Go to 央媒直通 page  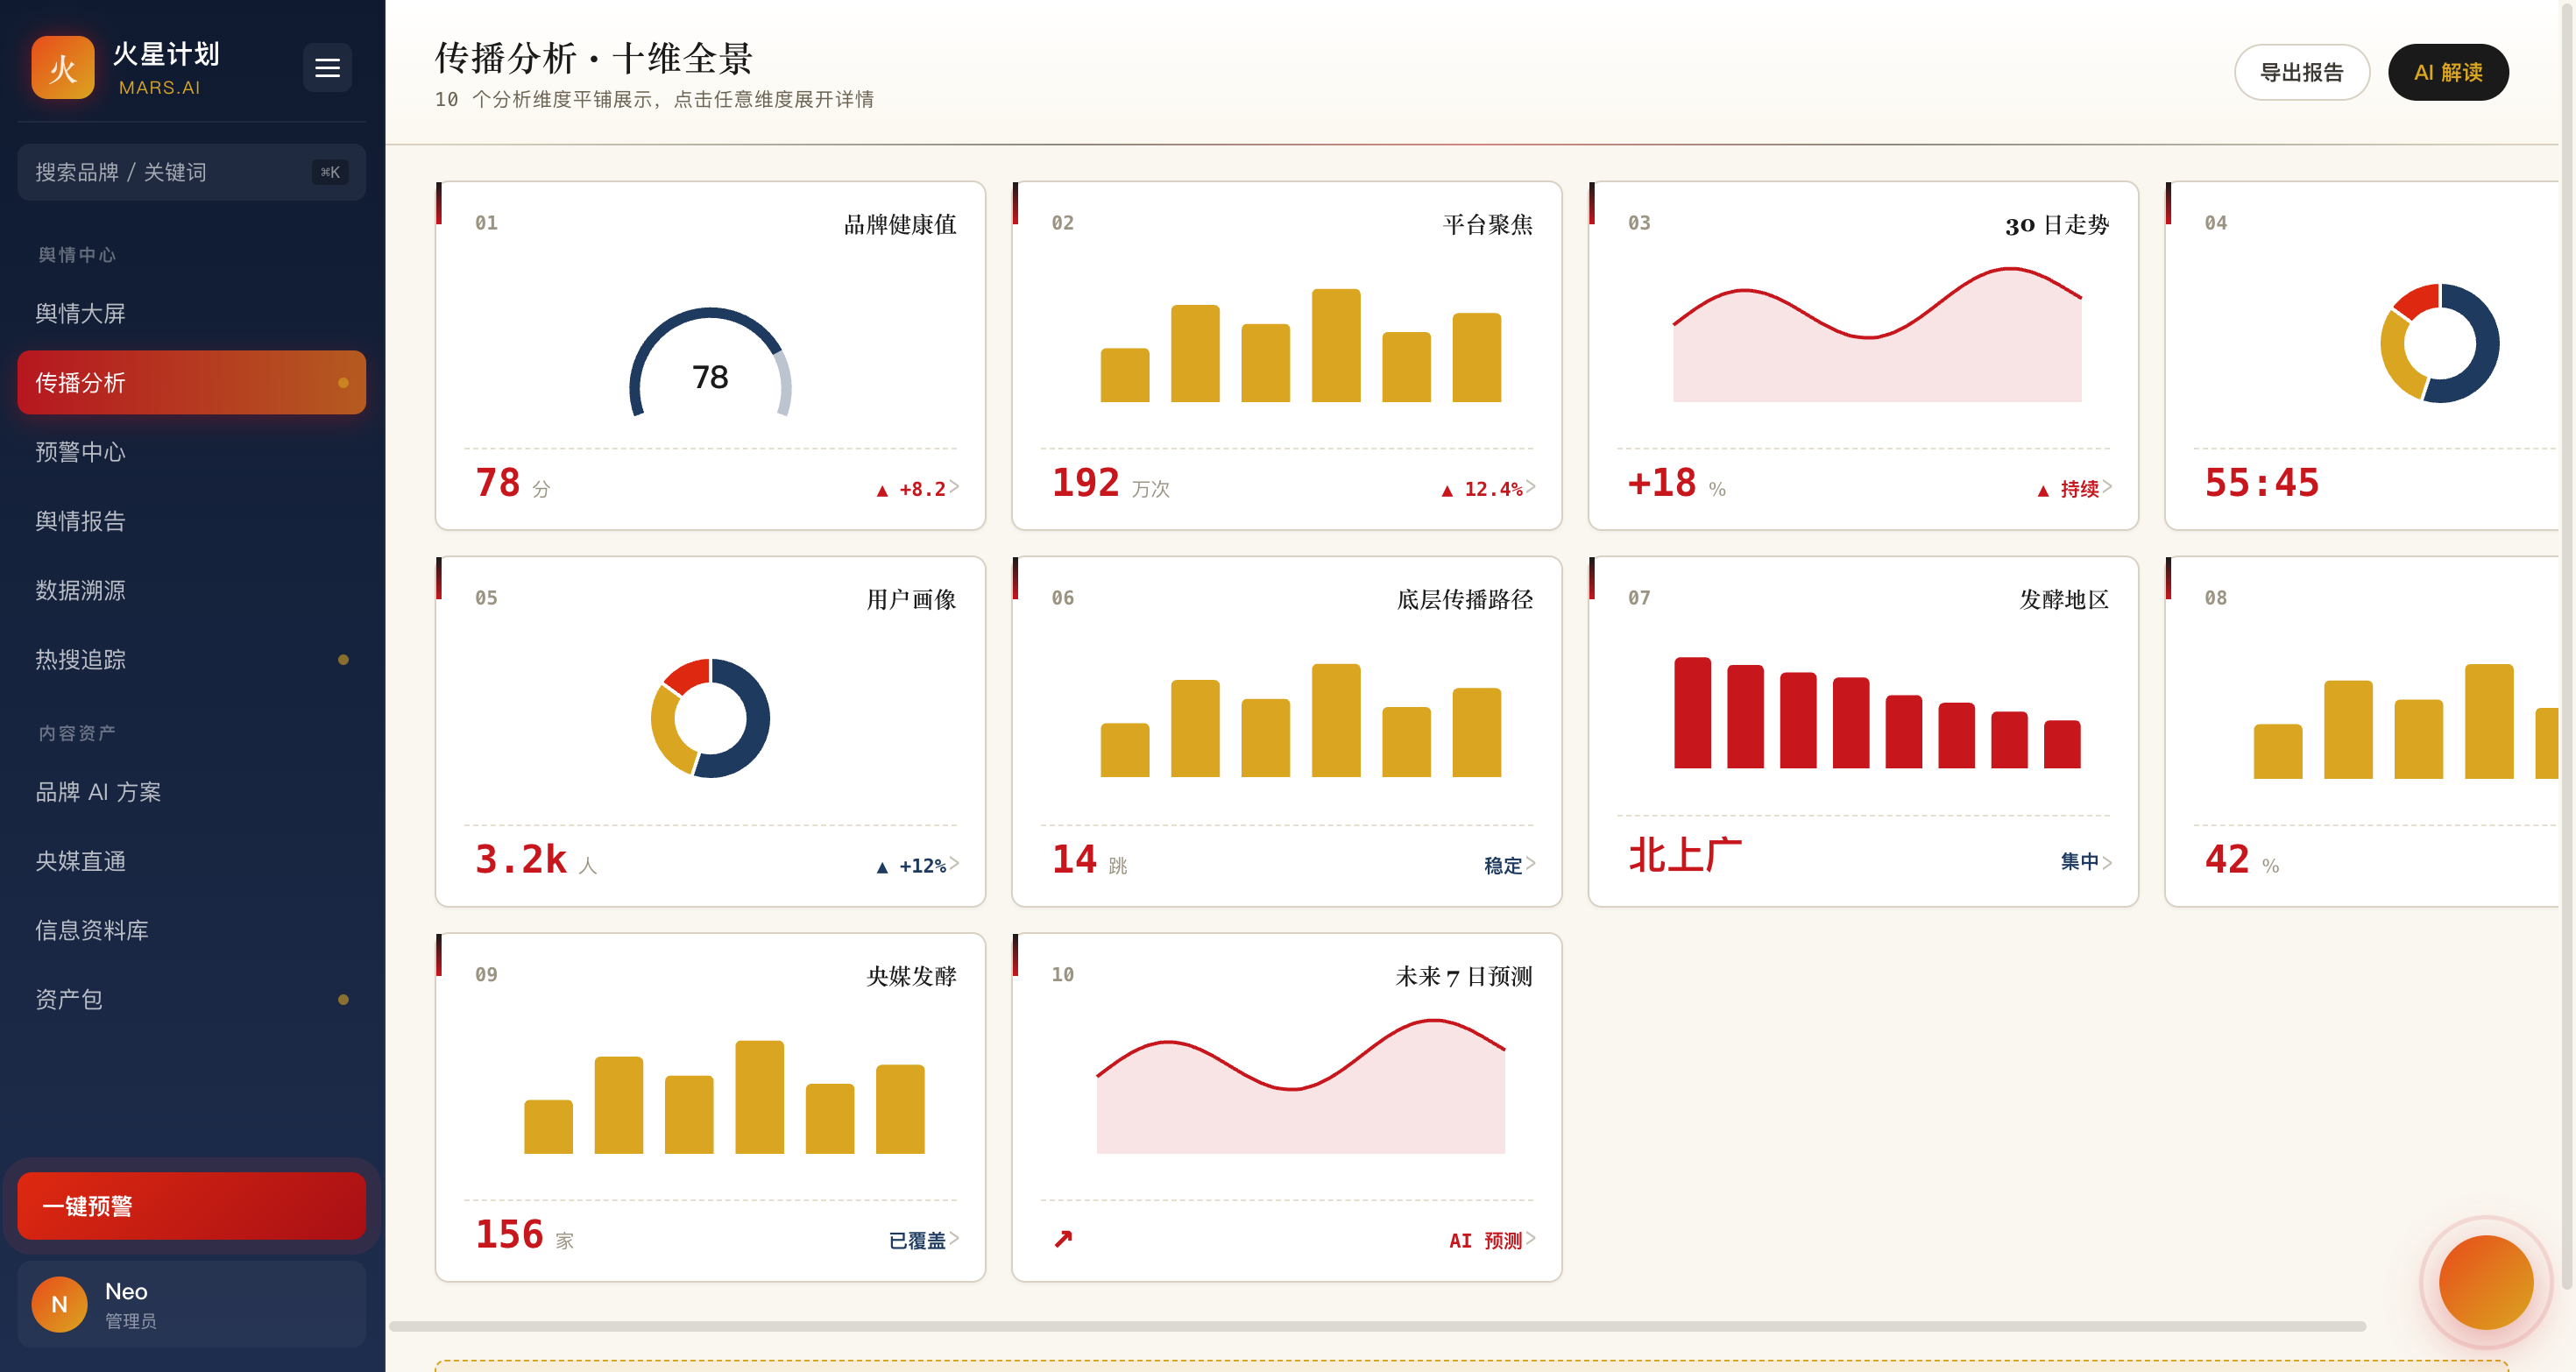click(x=191, y=861)
